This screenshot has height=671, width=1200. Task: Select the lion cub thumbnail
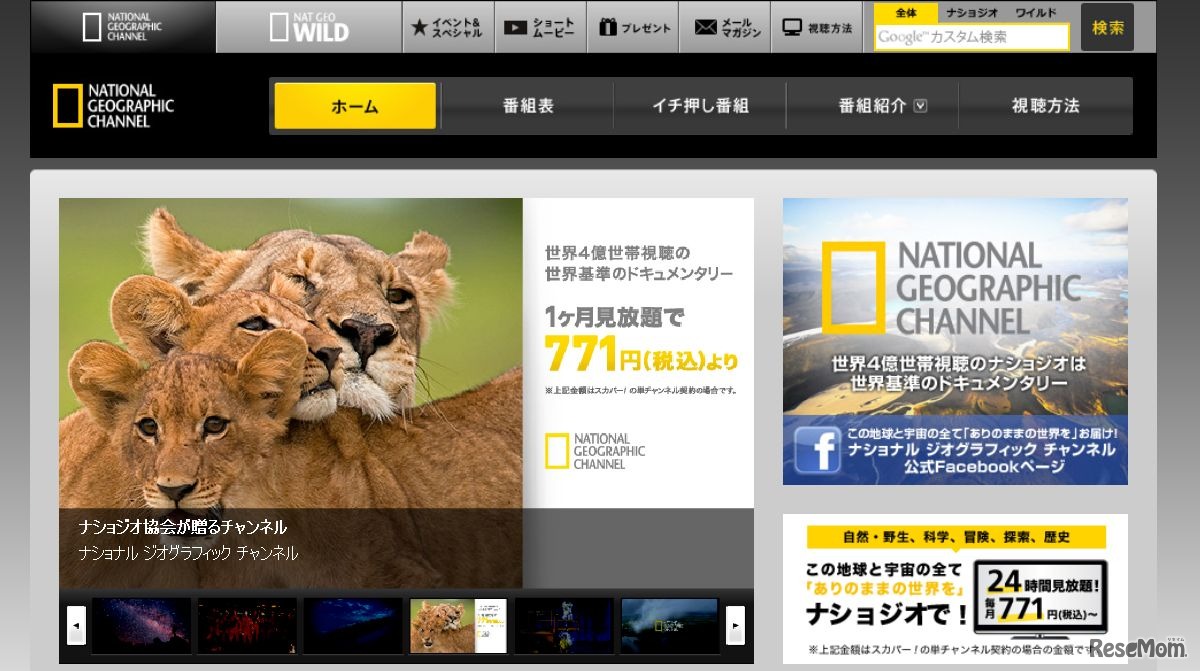click(459, 625)
